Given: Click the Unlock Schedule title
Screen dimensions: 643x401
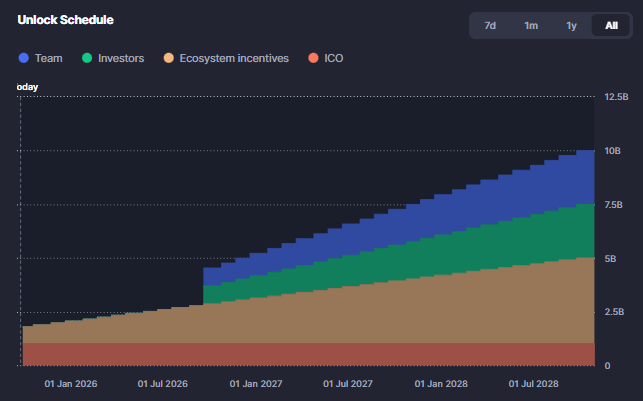Looking at the screenshot, I should point(65,20).
